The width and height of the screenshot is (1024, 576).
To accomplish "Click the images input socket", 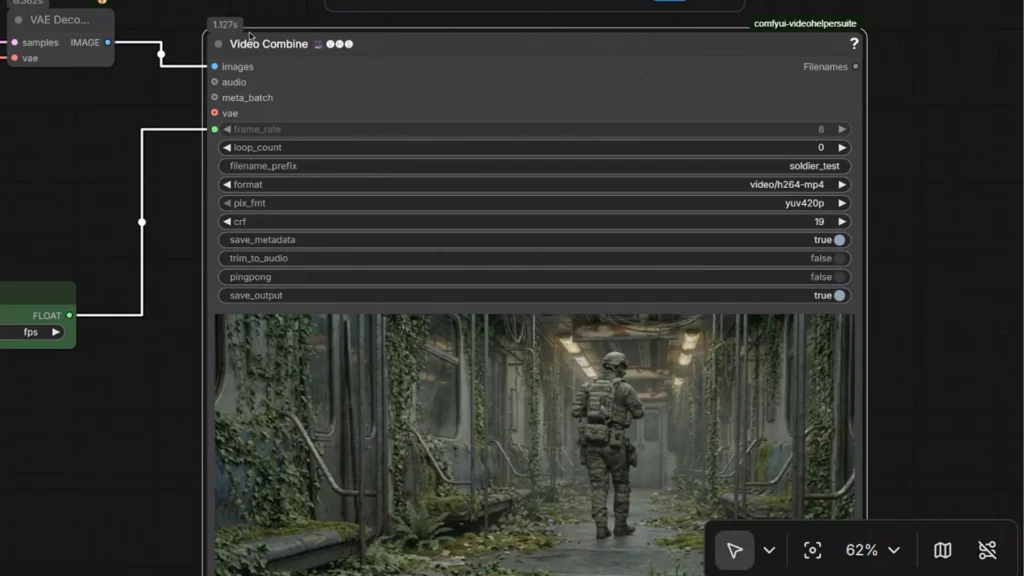I will [214, 67].
